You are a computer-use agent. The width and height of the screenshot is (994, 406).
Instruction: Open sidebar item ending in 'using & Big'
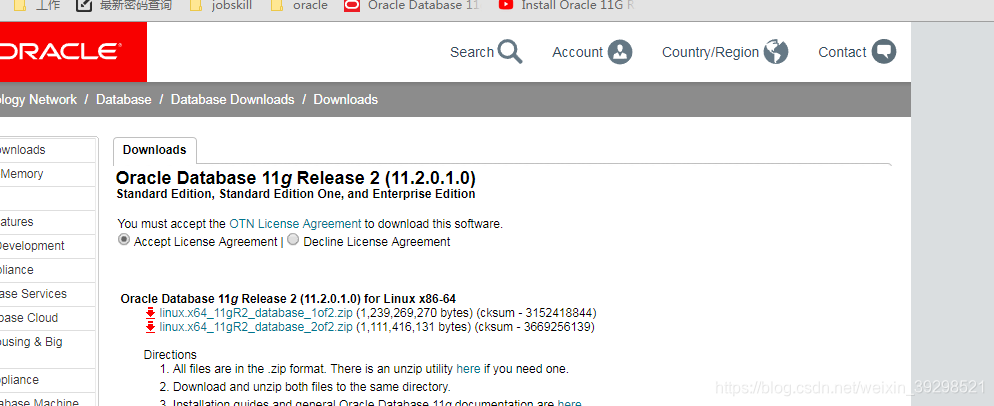pos(31,342)
